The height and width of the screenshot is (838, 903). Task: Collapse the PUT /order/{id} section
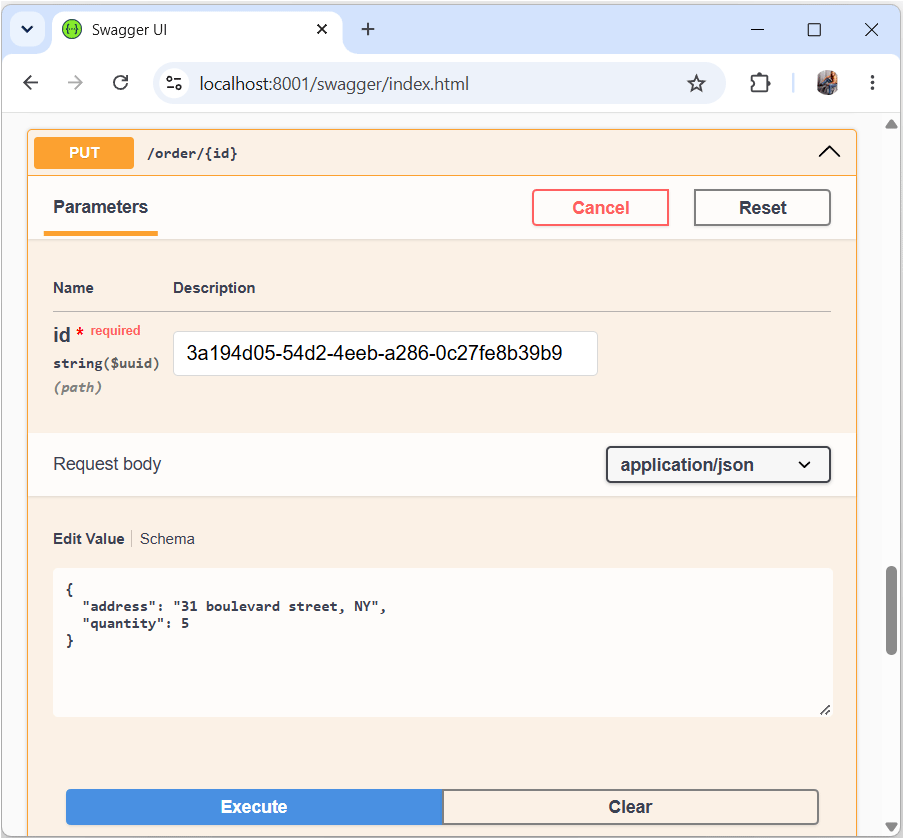829,152
